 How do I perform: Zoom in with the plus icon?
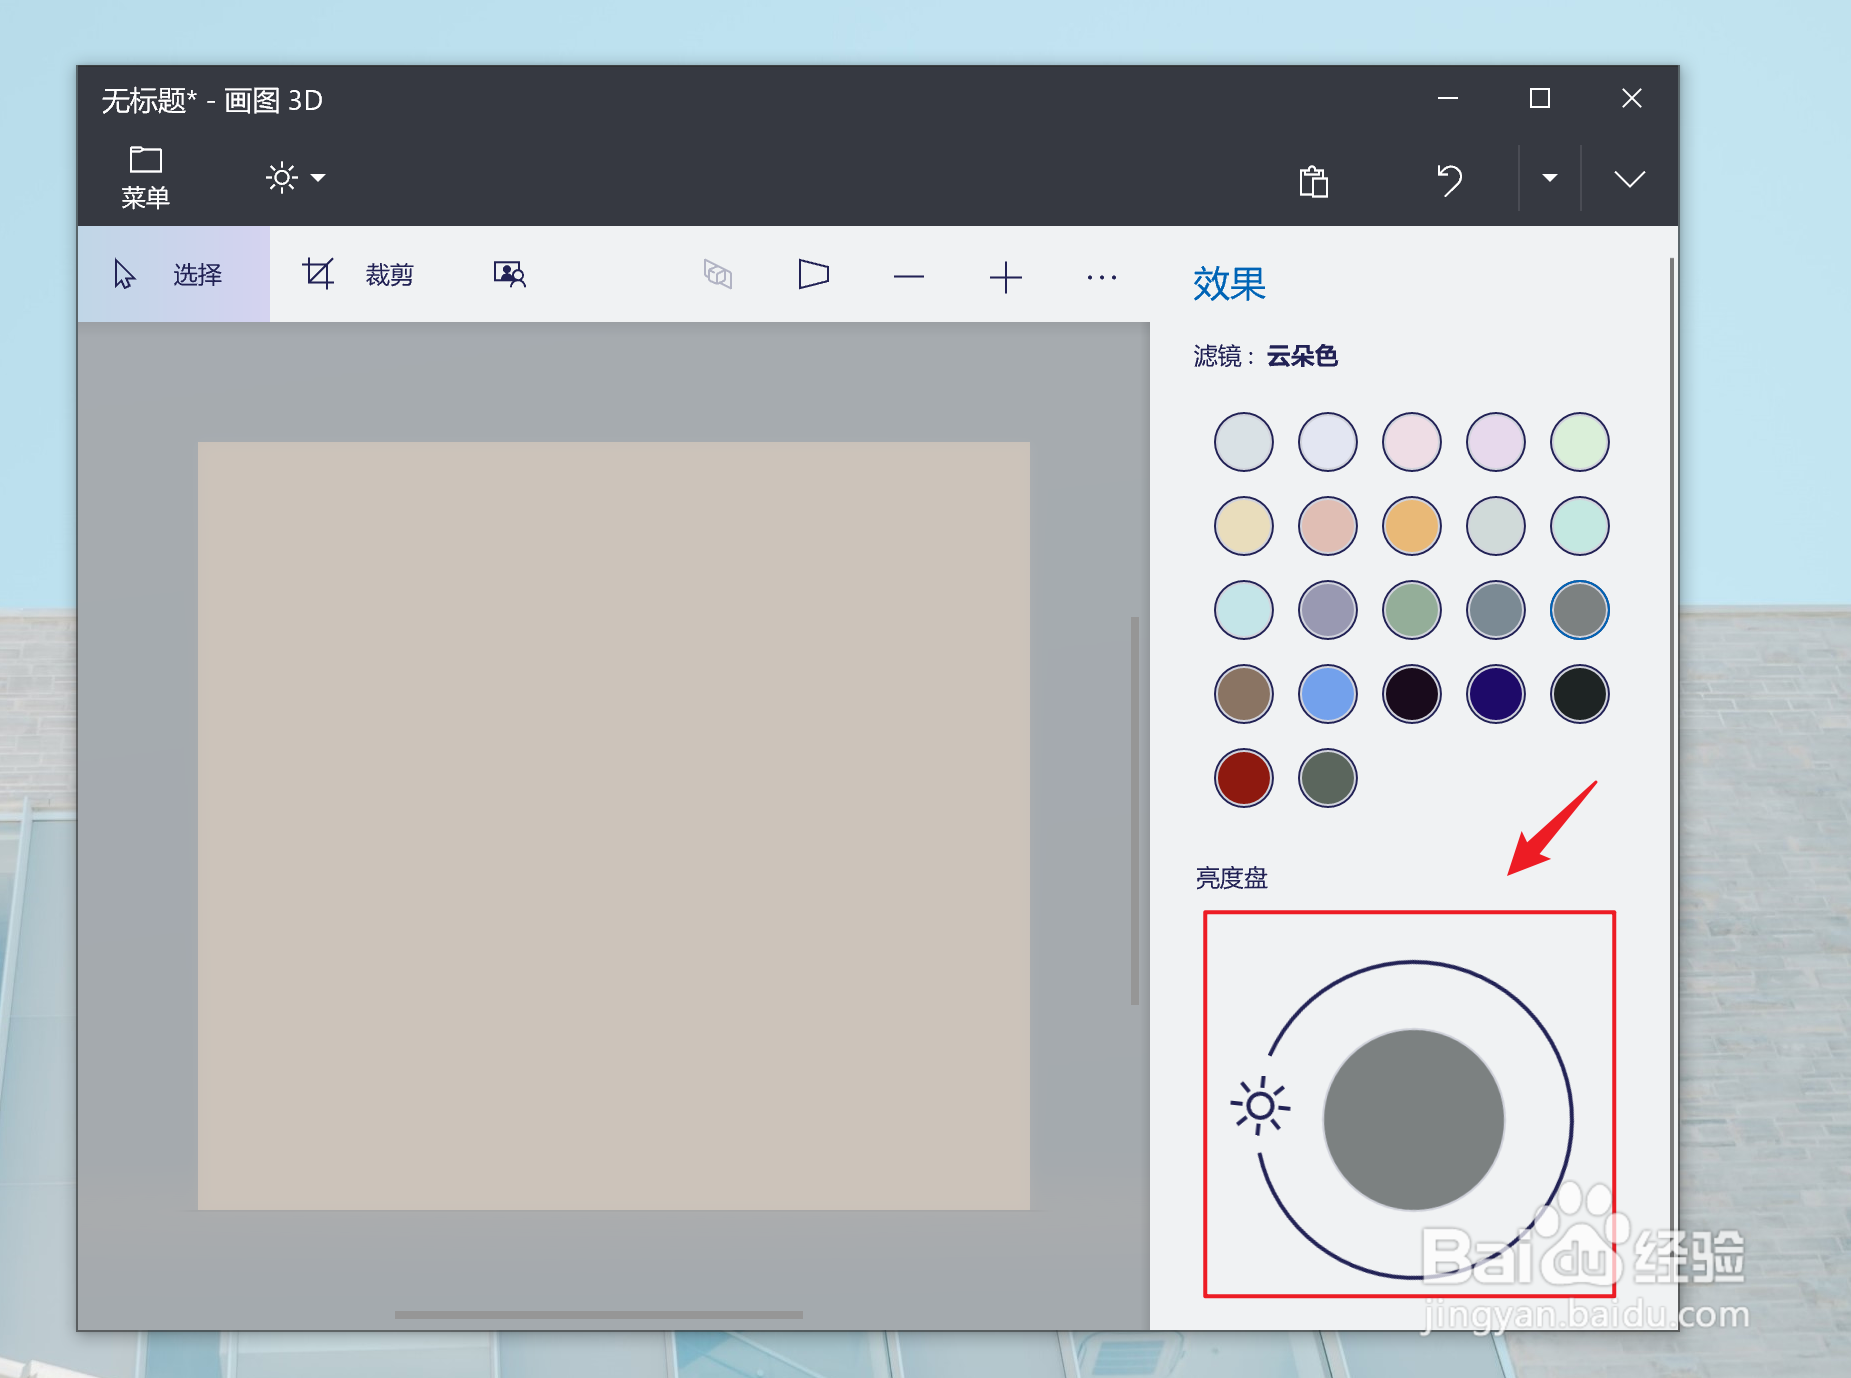pyautogui.click(x=1006, y=277)
